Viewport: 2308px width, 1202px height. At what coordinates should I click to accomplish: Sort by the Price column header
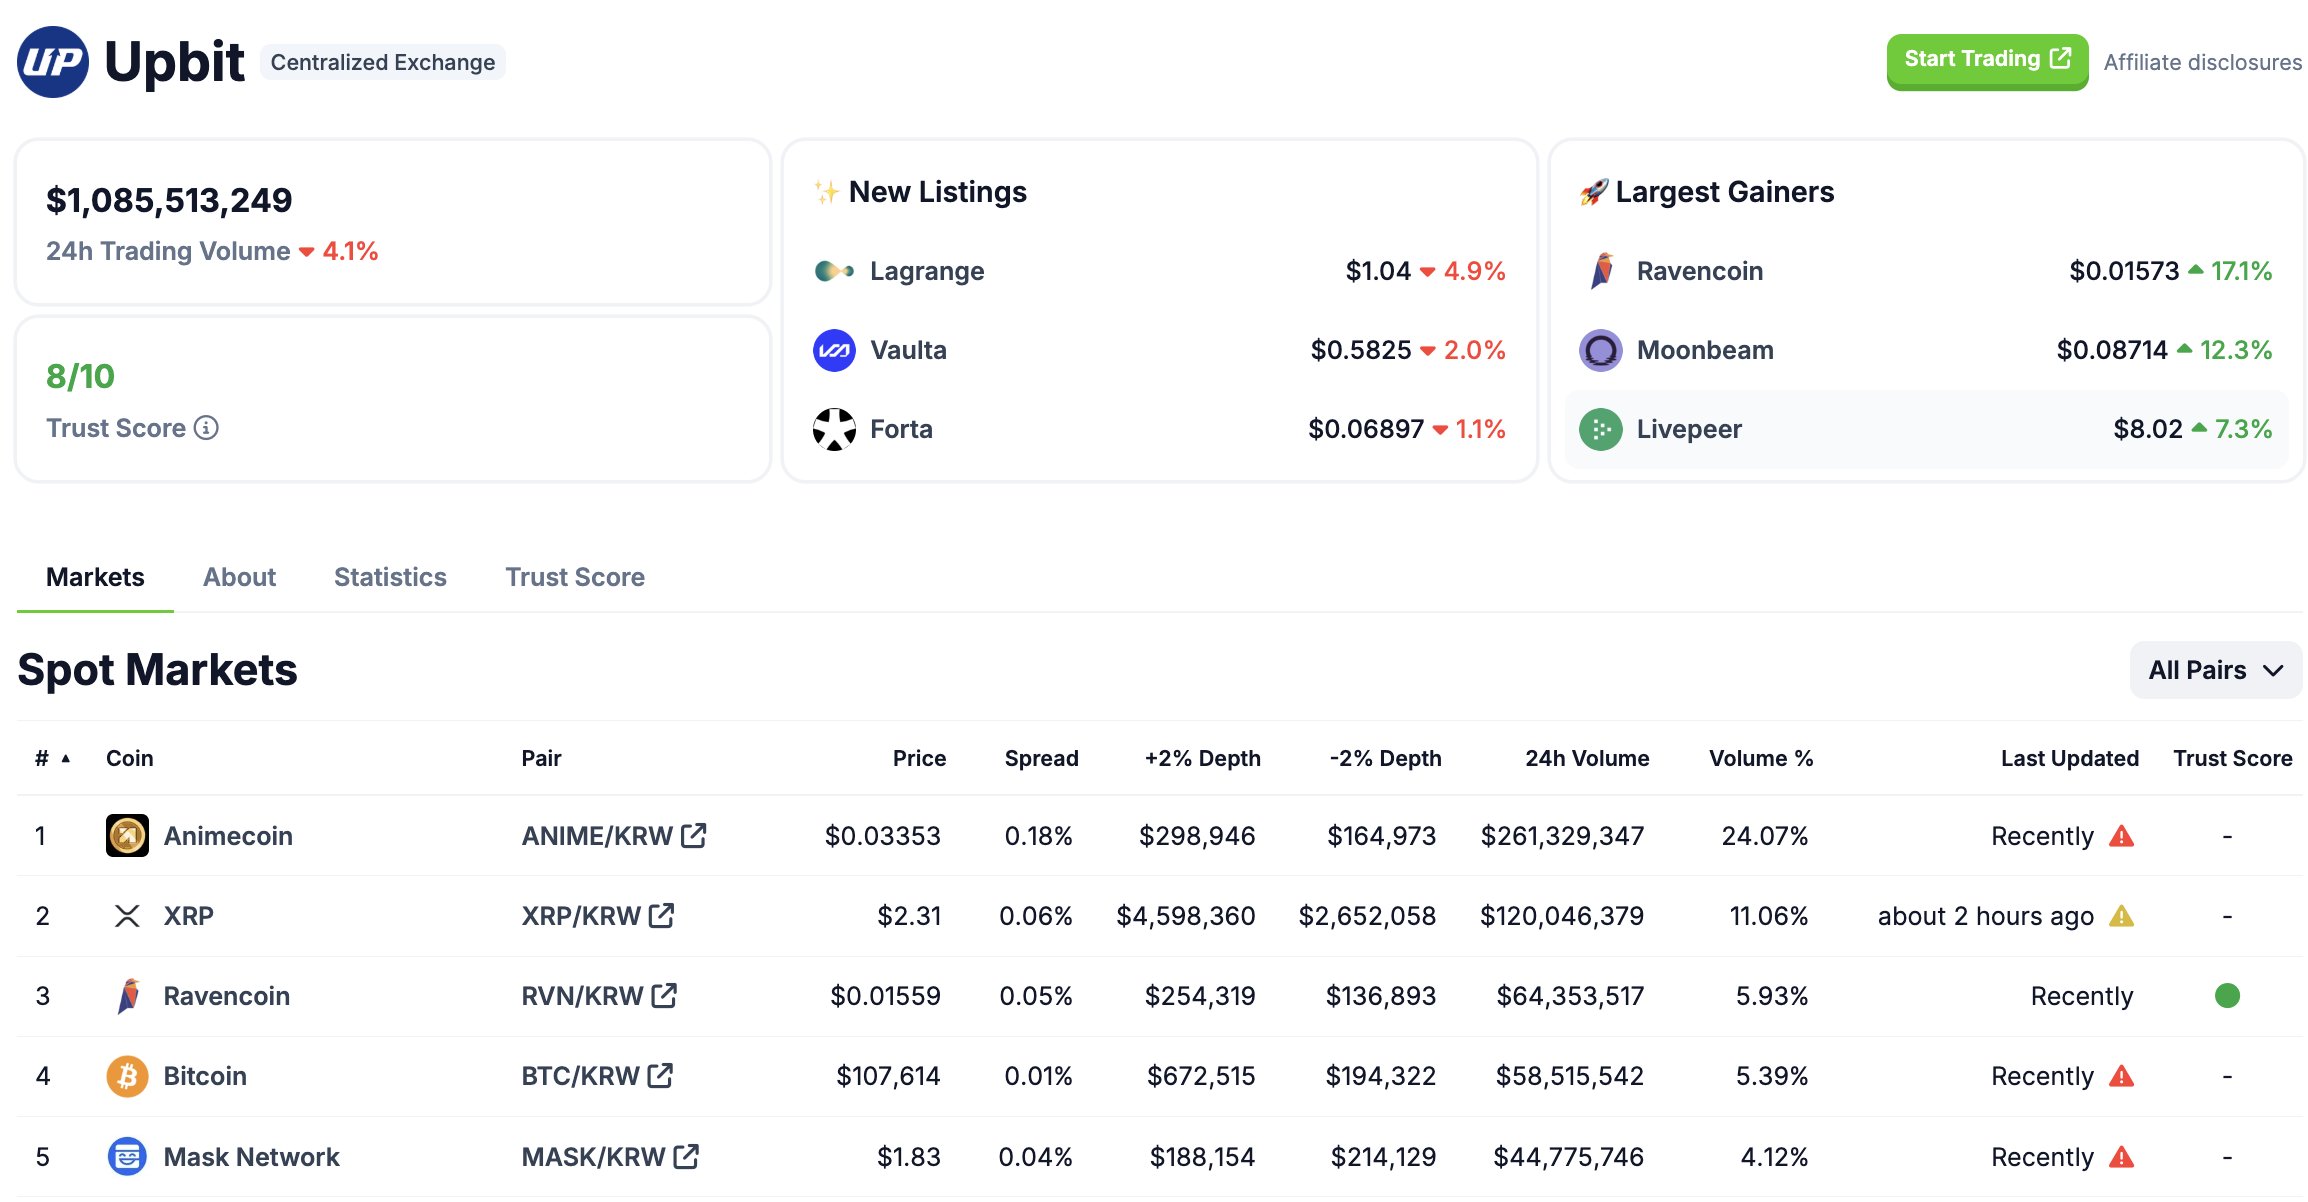click(919, 758)
